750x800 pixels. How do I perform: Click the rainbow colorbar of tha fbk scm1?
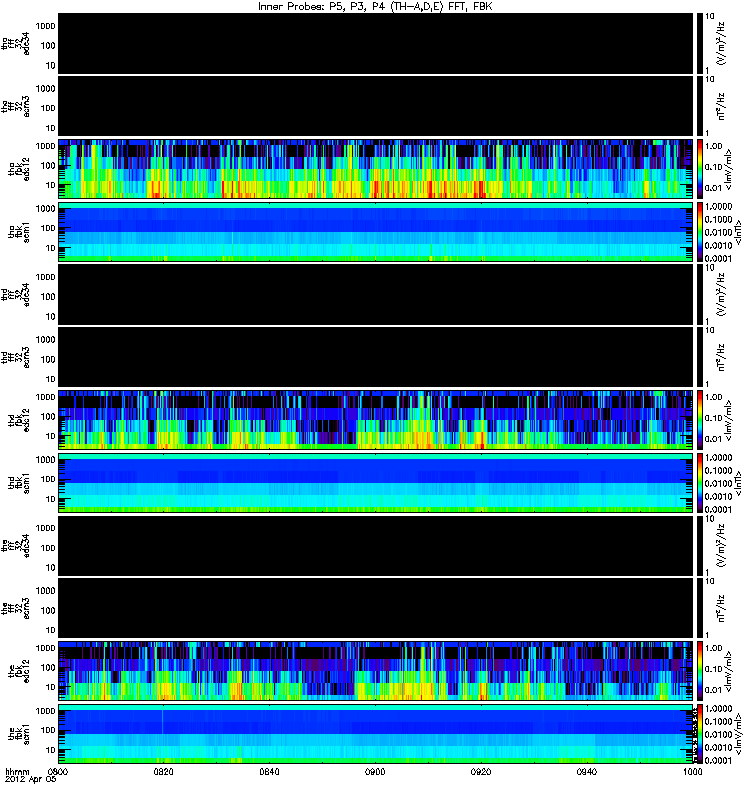tap(699, 232)
